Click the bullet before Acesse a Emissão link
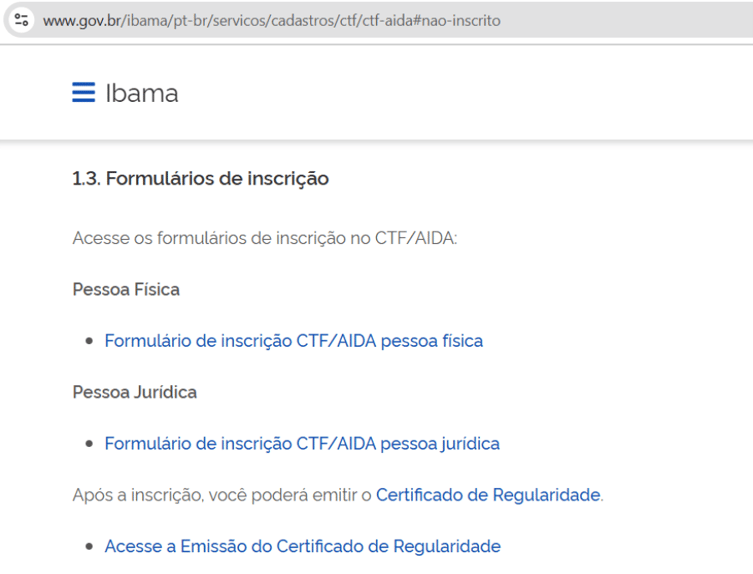 [x=89, y=547]
